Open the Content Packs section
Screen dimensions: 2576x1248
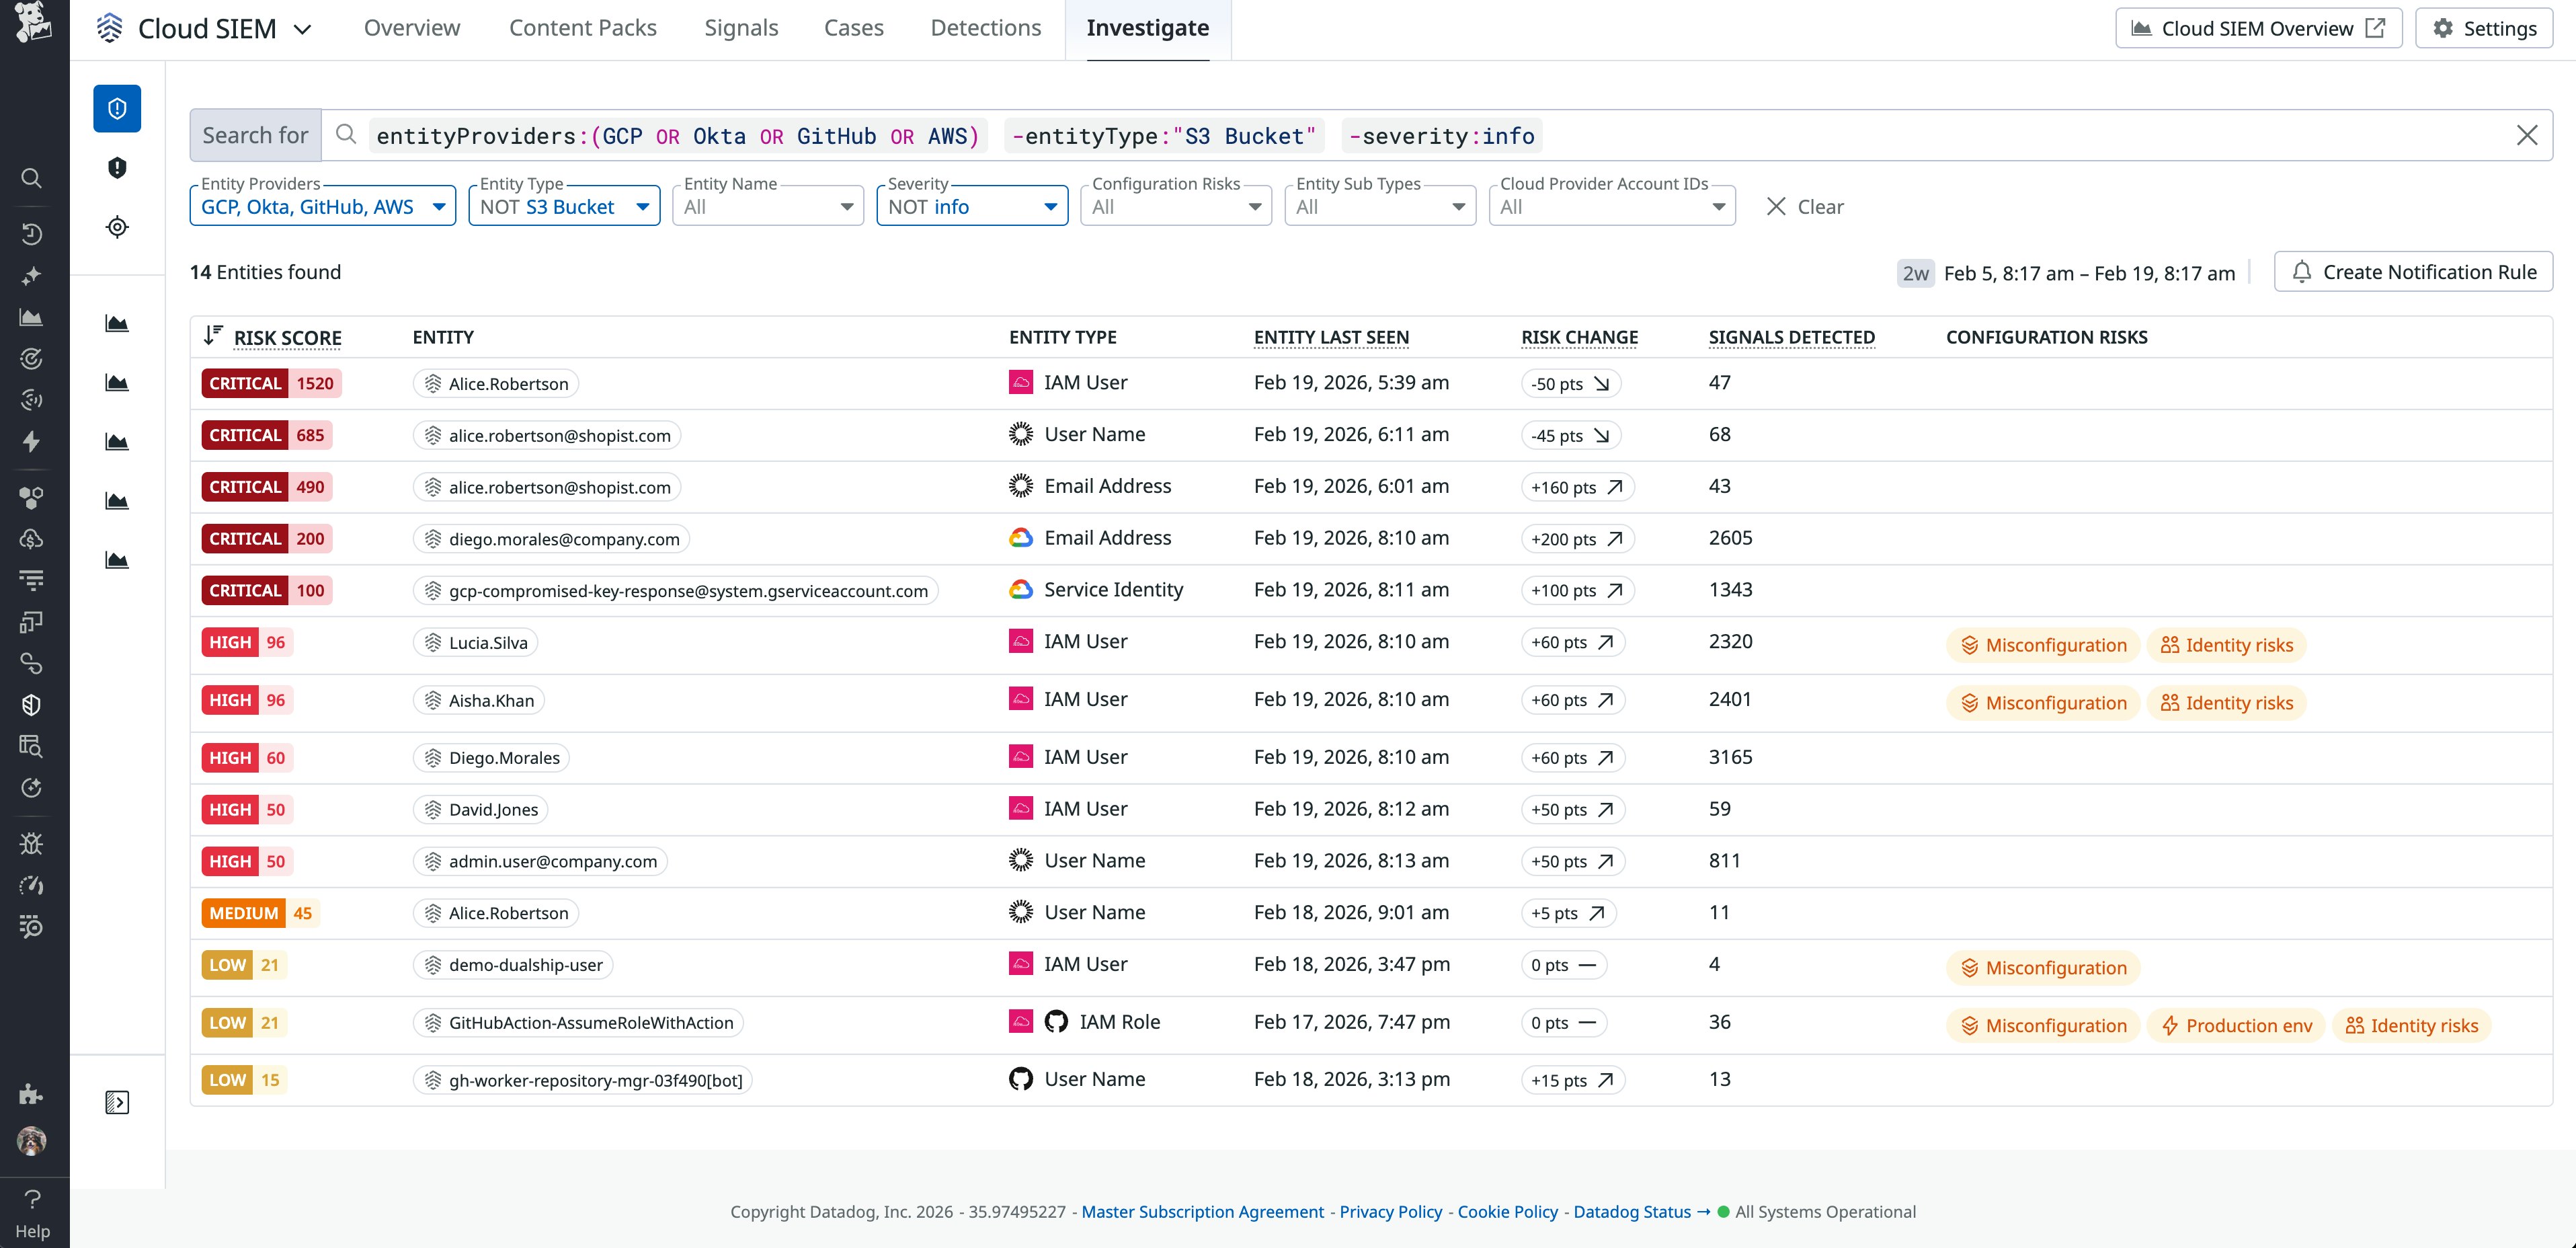click(582, 27)
